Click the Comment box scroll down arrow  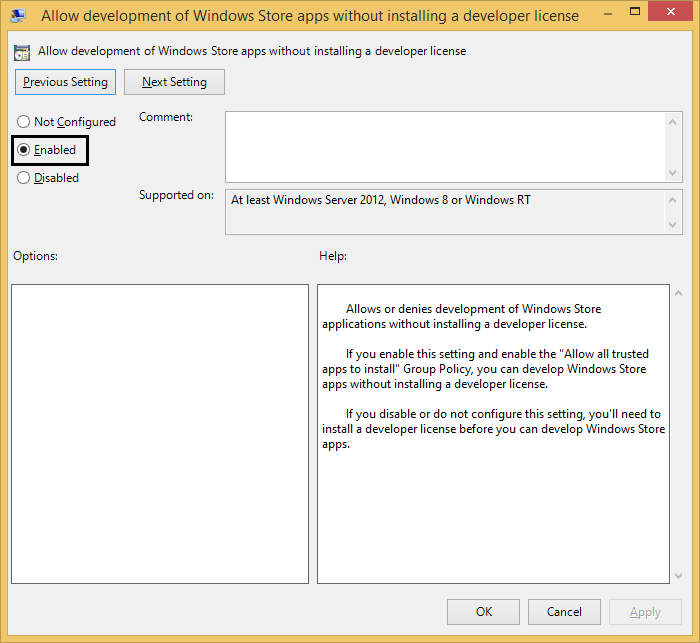[673, 173]
